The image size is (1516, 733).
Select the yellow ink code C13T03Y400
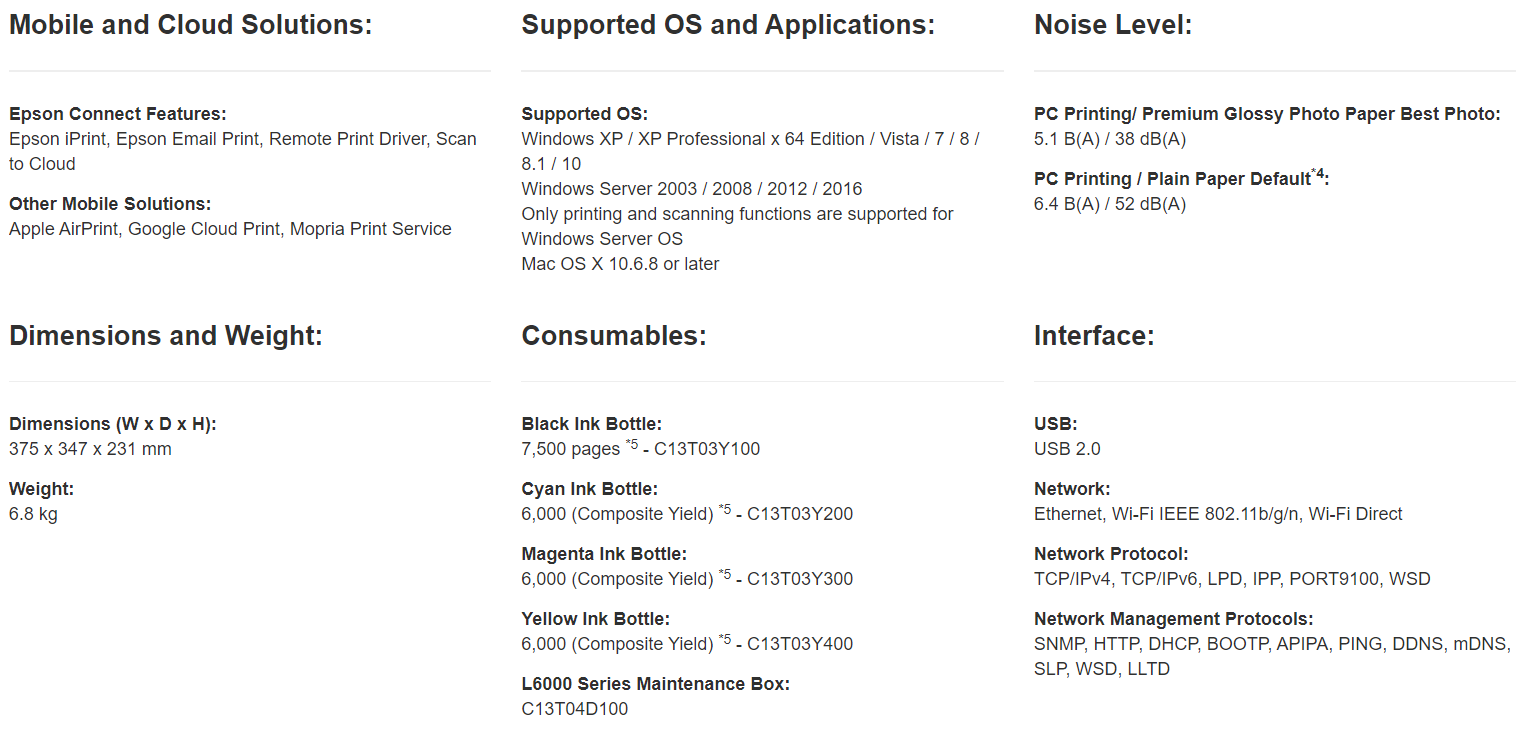(799, 644)
